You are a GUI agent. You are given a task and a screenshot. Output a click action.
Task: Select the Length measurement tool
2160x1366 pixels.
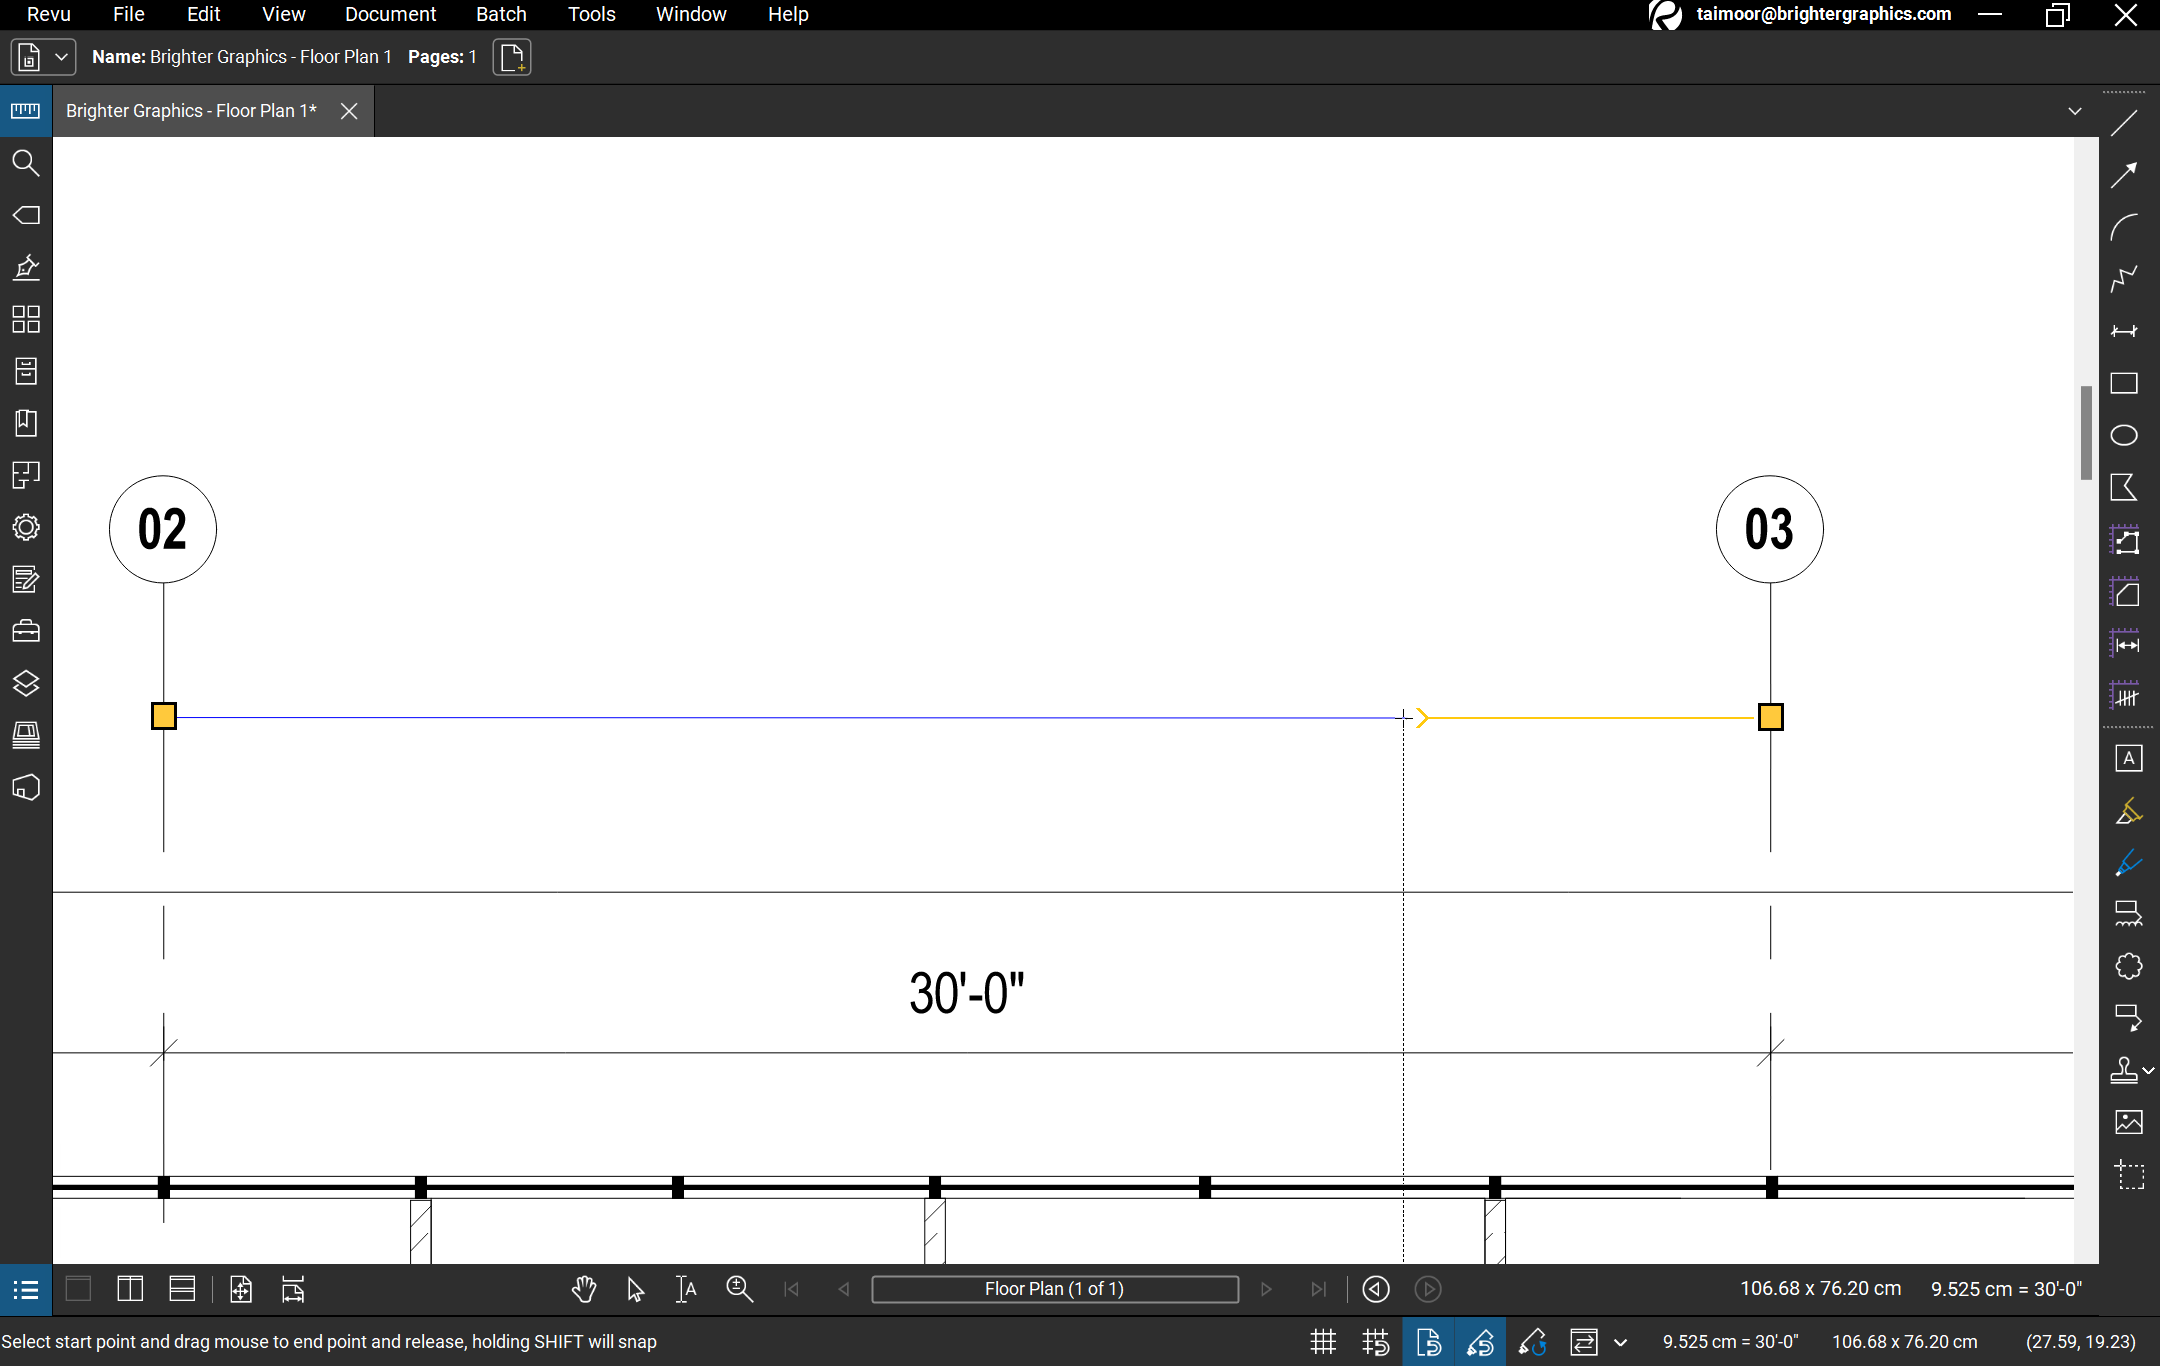[x=2125, y=645]
